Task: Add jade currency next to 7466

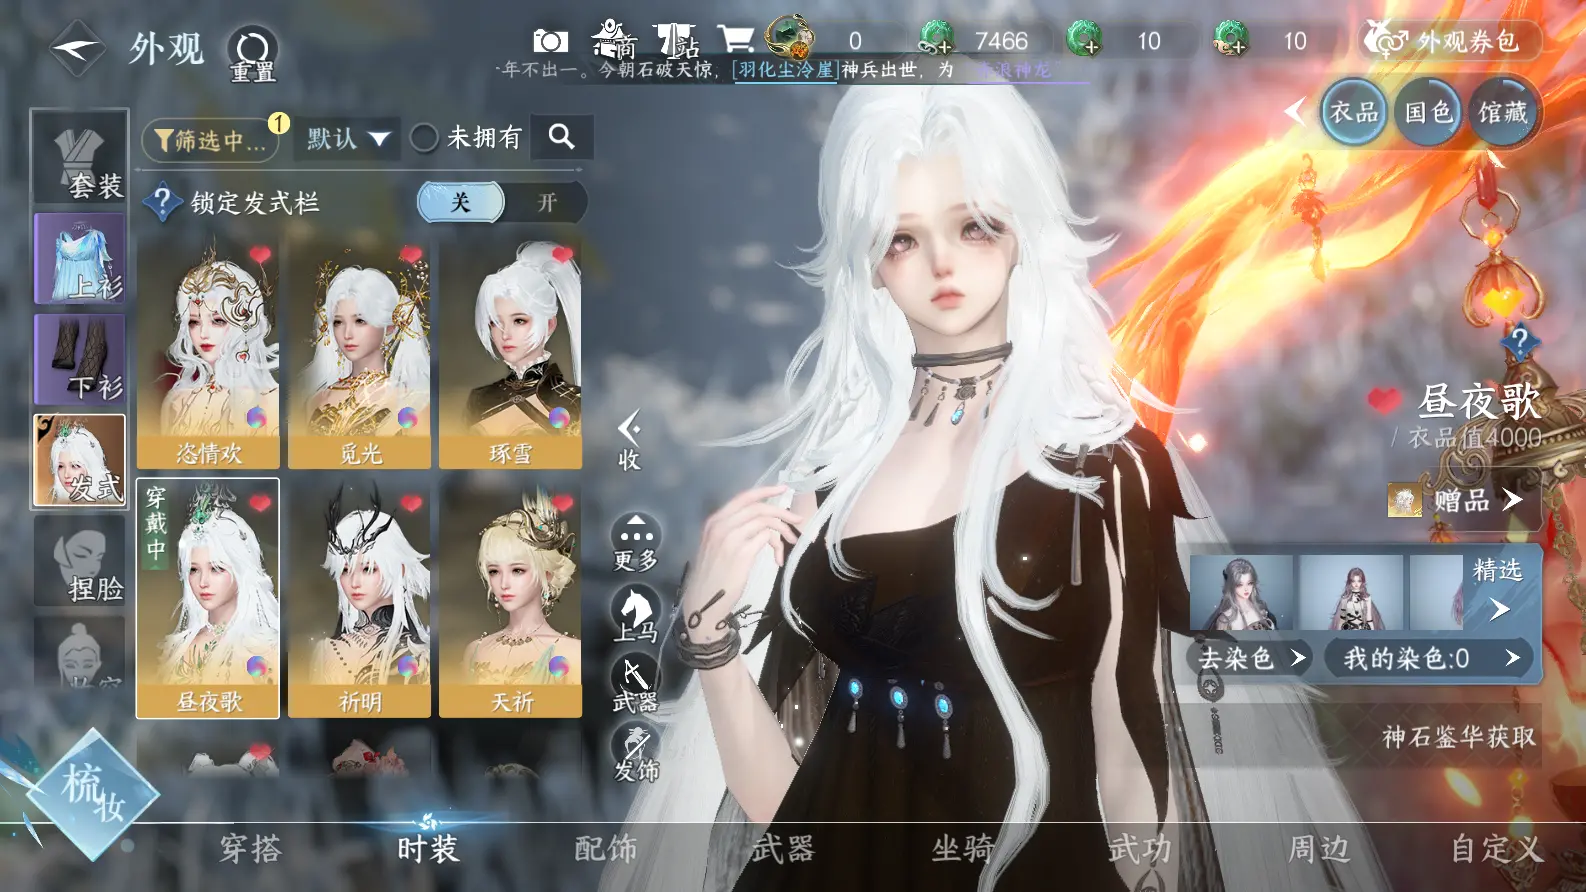Action: 936,39
